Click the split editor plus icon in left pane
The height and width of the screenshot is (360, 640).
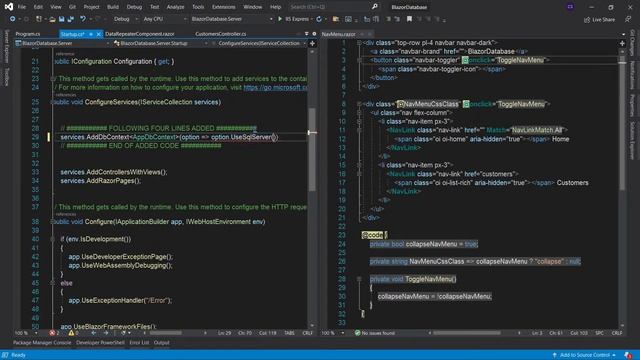[x=312, y=43]
